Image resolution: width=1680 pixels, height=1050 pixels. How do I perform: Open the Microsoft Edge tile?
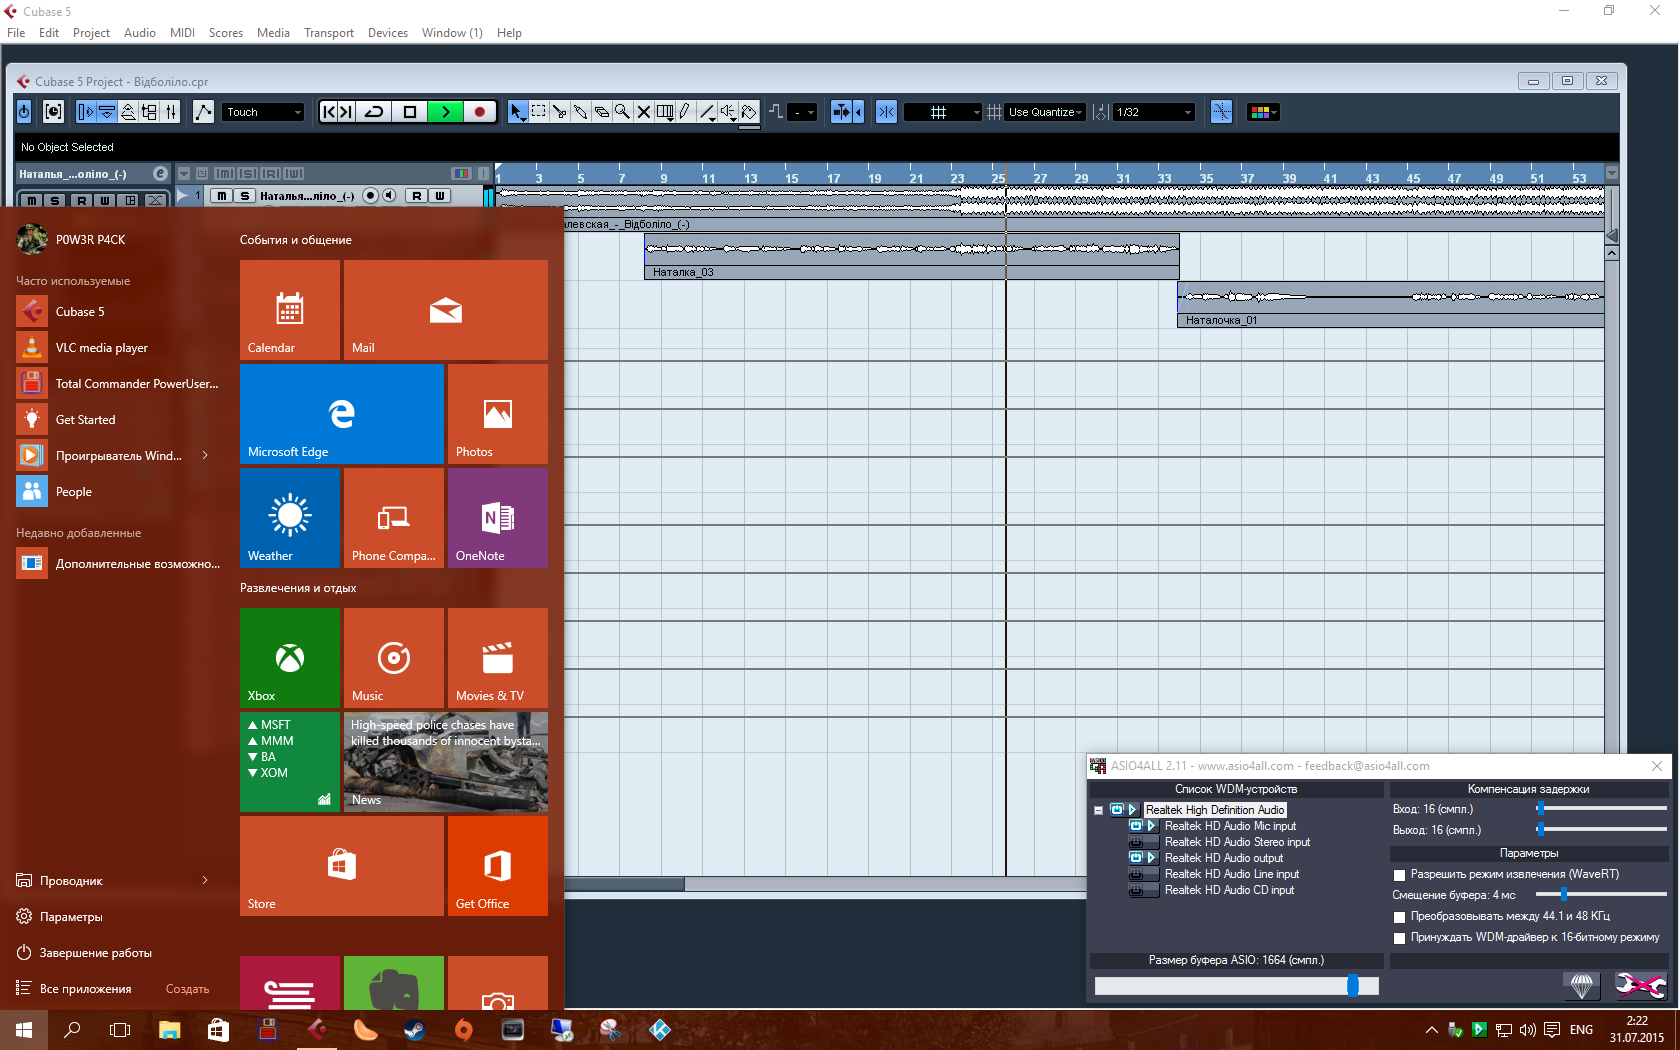pyautogui.click(x=342, y=414)
